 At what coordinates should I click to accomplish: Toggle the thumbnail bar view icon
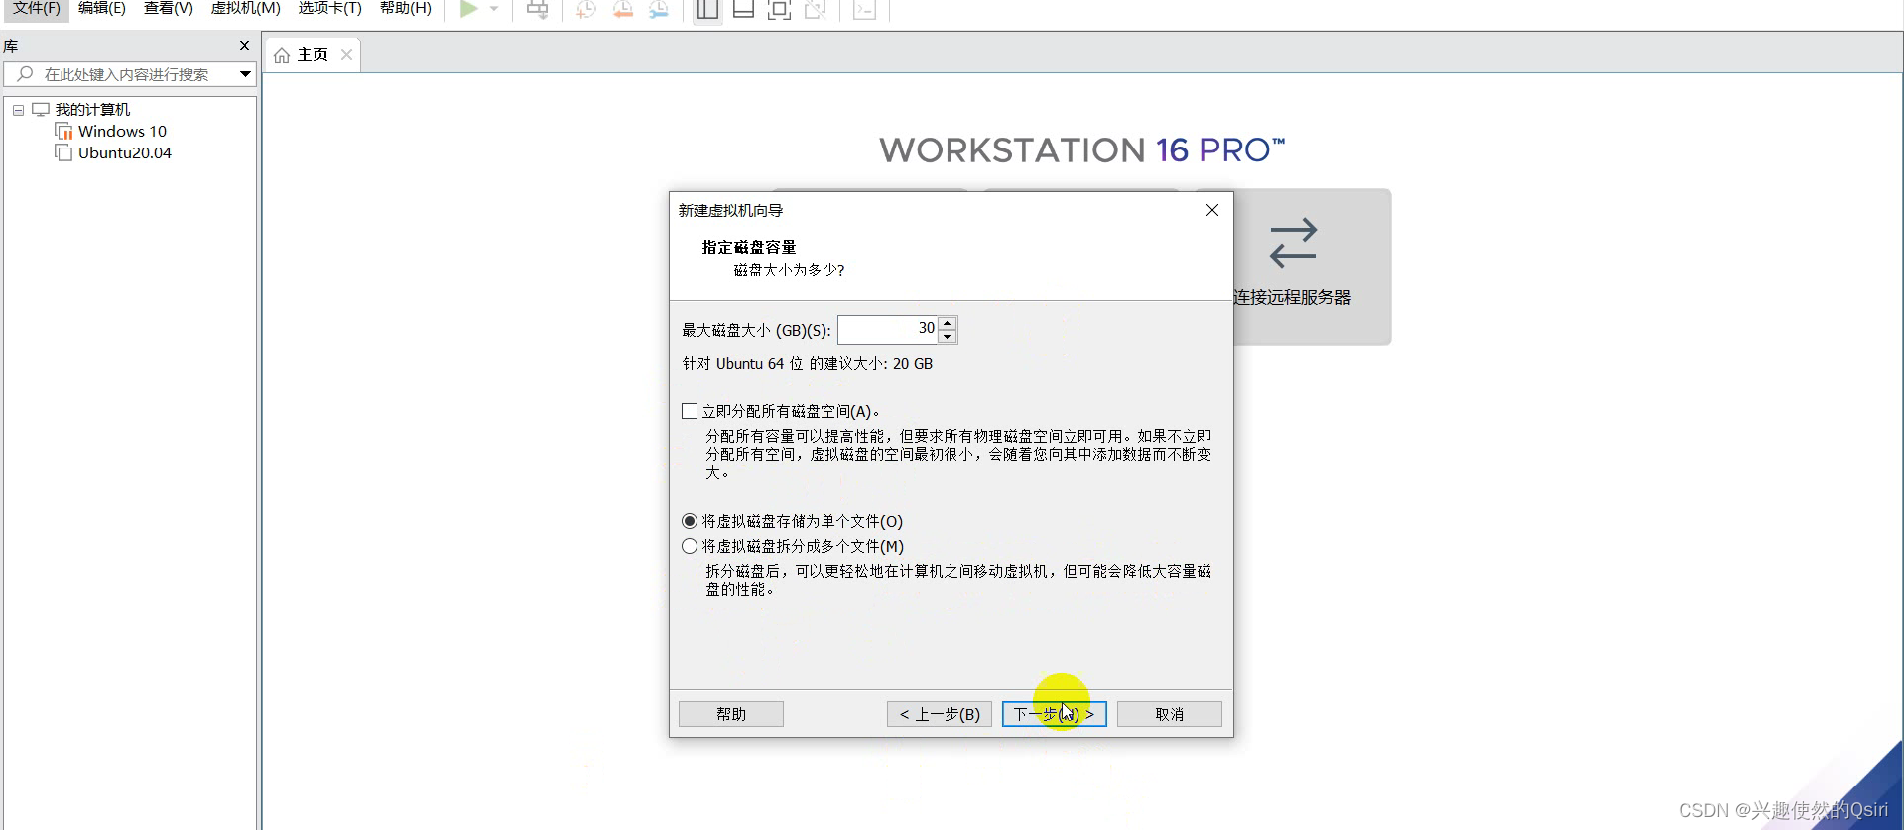coord(743,10)
